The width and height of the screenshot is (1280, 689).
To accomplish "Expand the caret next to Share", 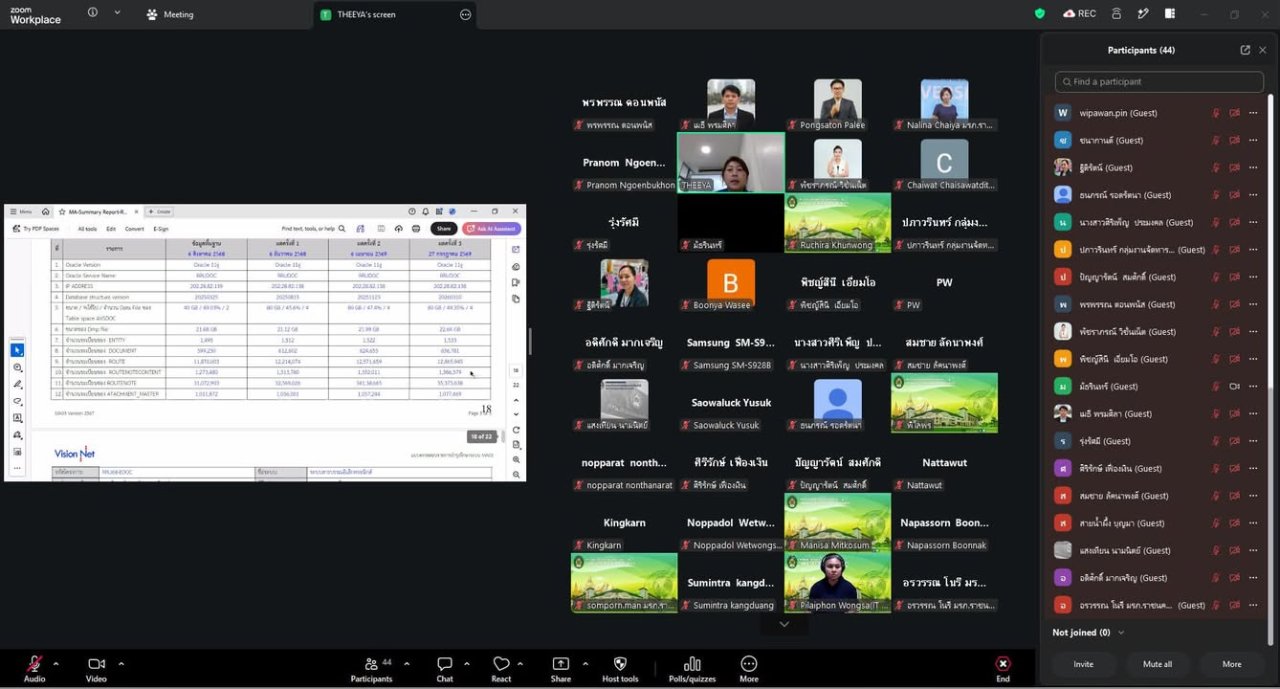I will 584,663.
